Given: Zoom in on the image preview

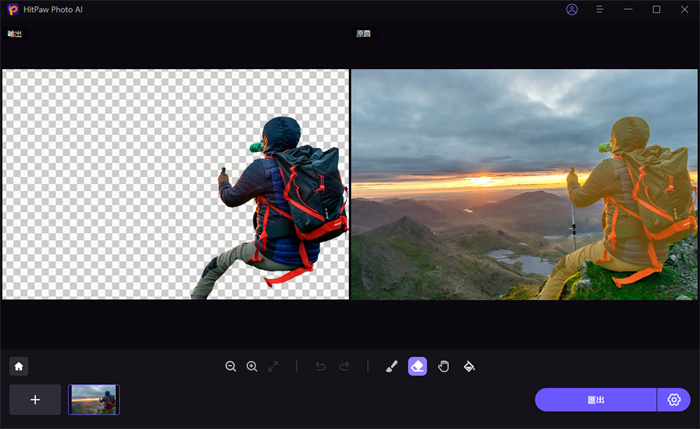Looking at the screenshot, I should point(252,366).
